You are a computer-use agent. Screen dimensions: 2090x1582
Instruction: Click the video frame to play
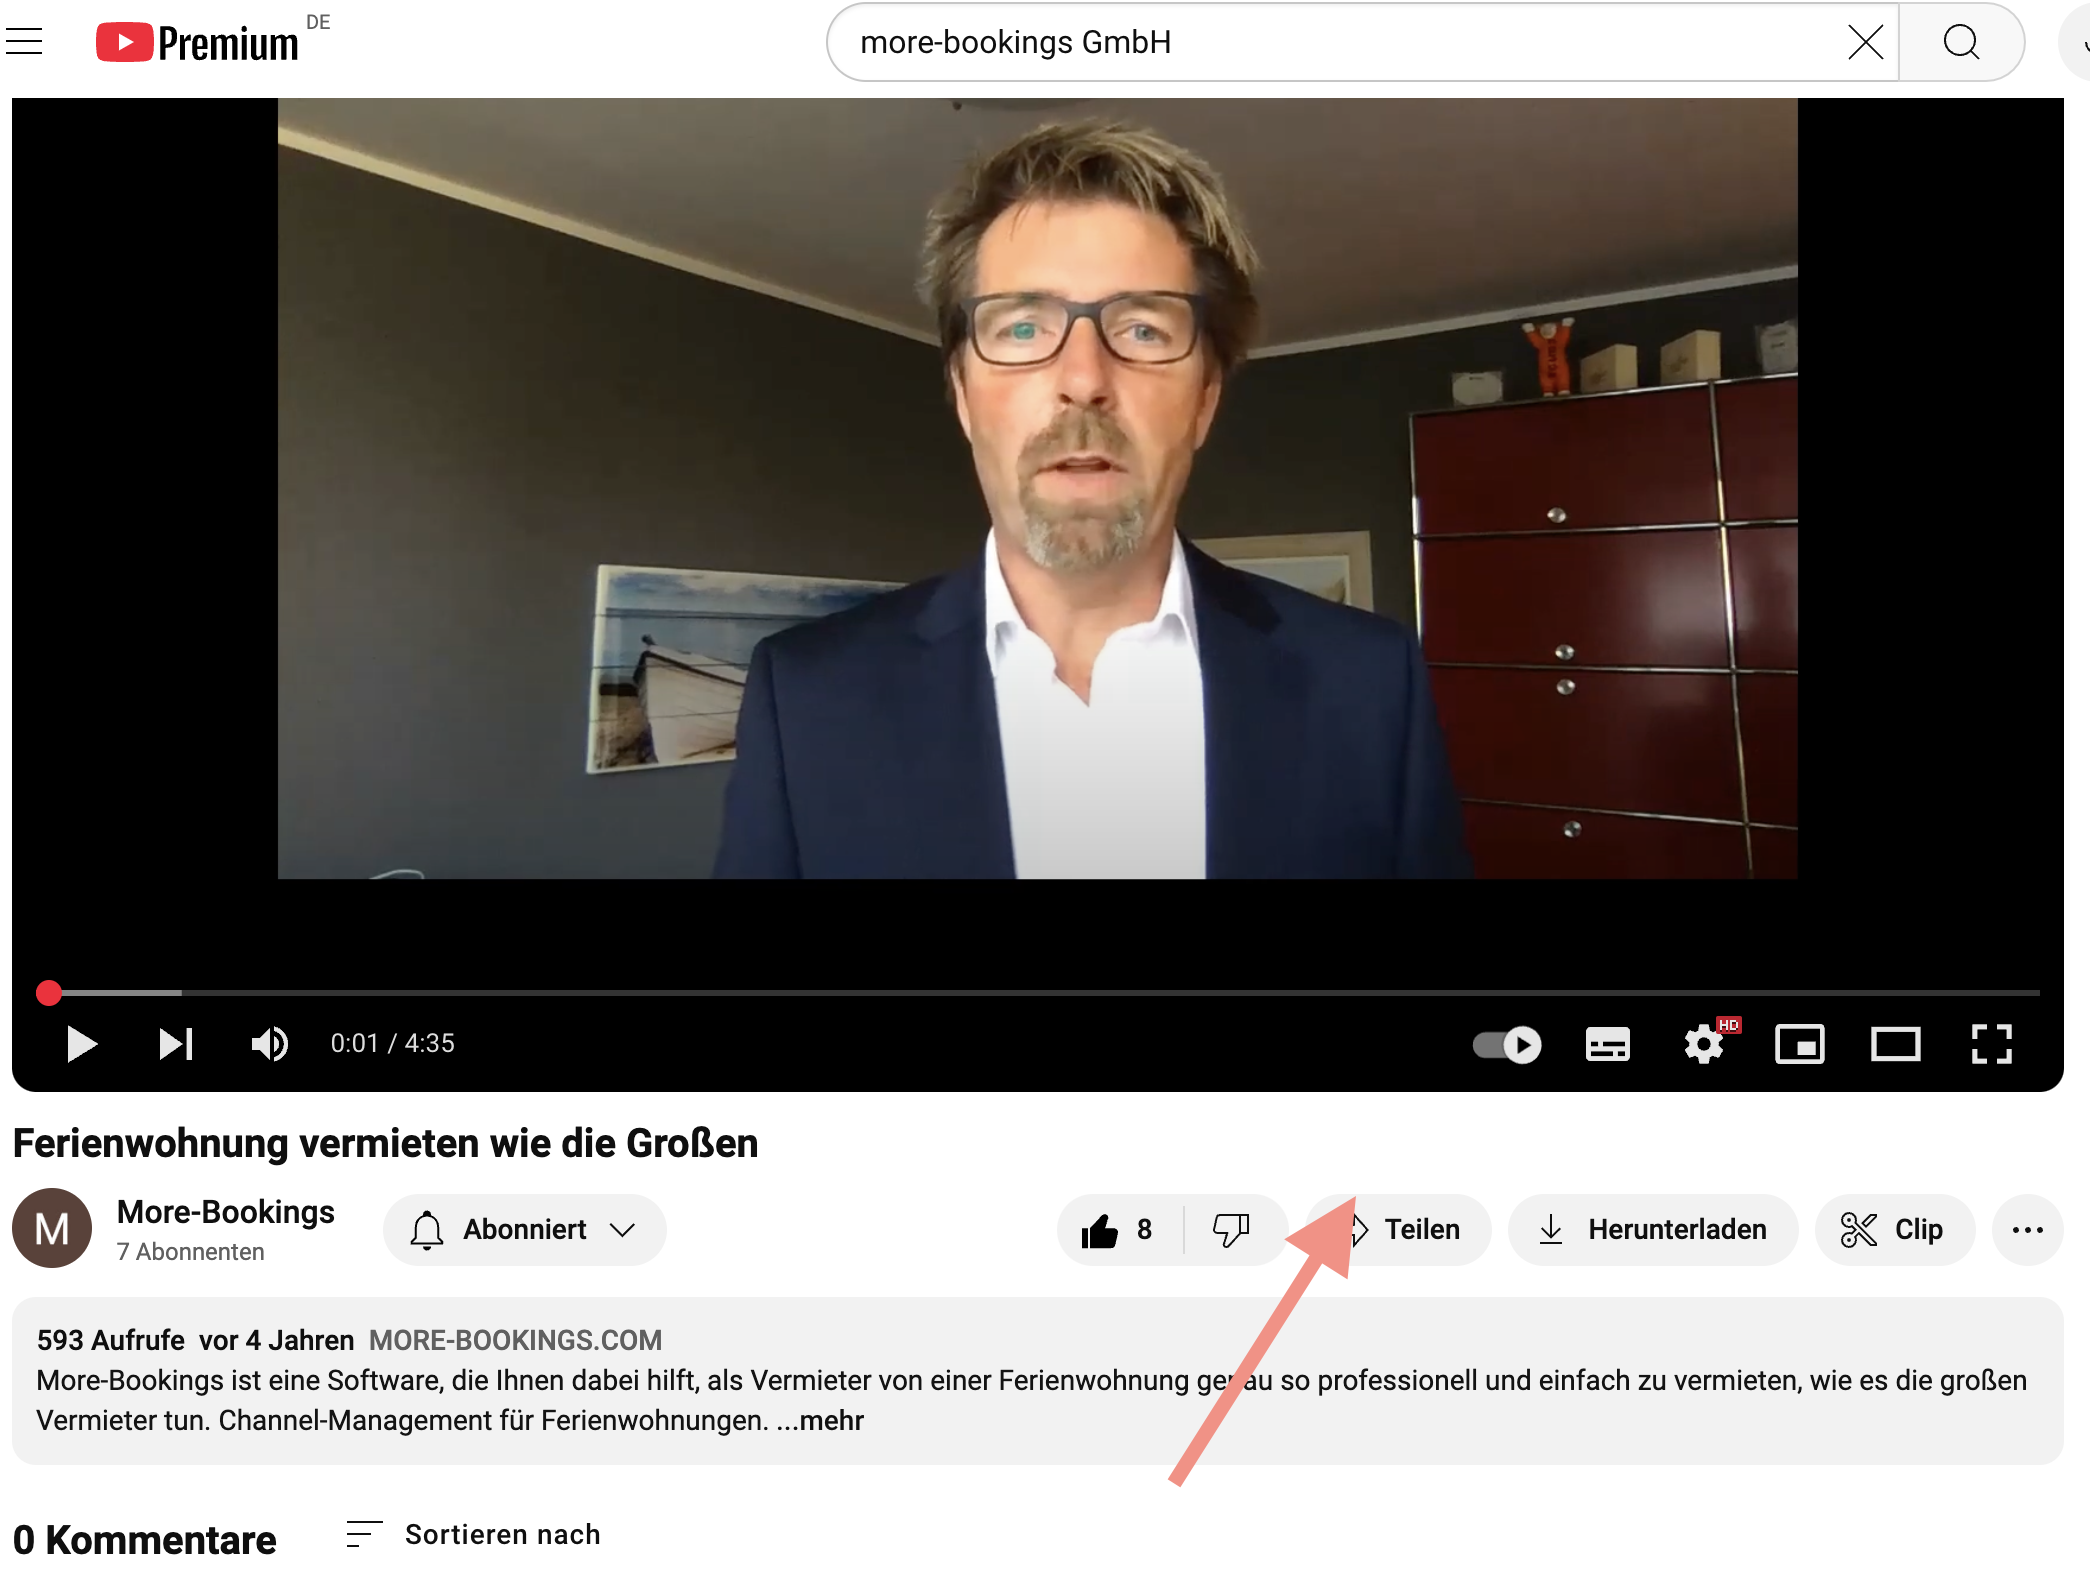coord(1037,488)
